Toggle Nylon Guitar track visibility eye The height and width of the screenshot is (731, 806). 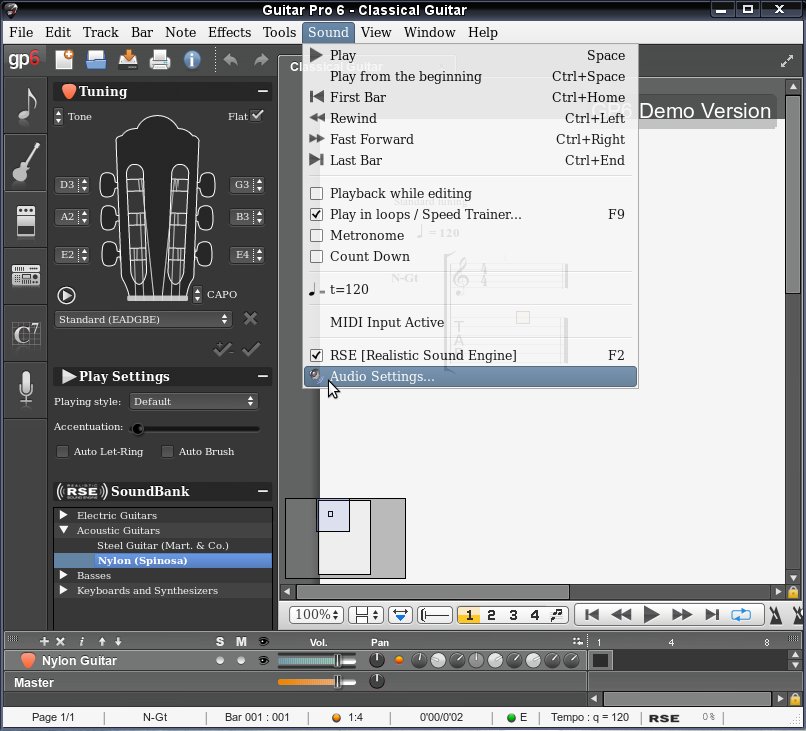(263, 660)
